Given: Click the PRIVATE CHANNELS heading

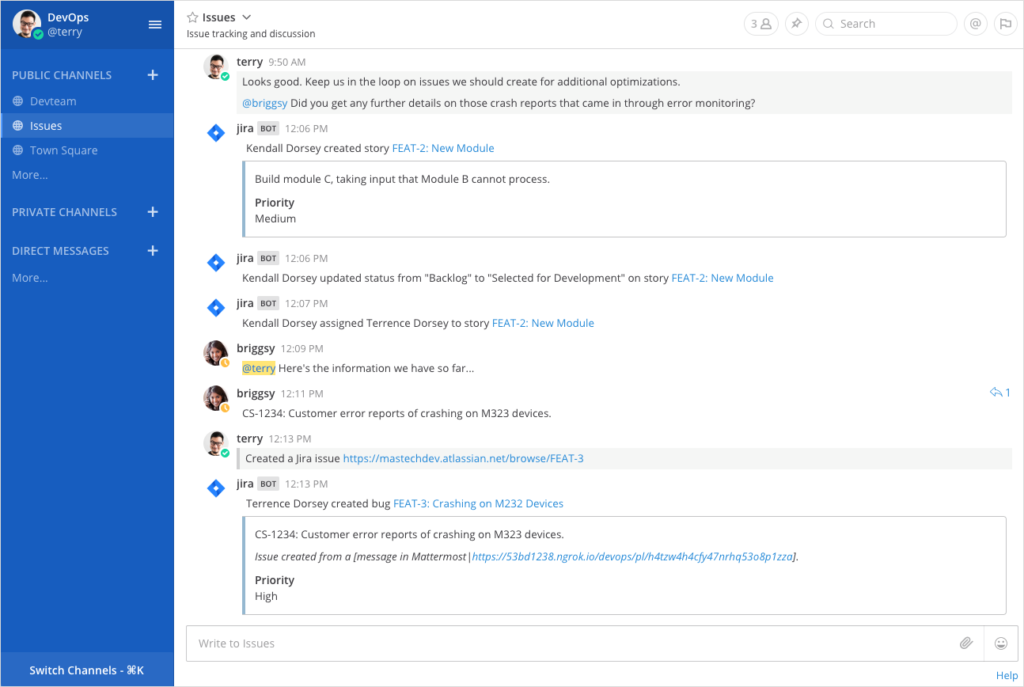Looking at the screenshot, I should click(x=64, y=212).
